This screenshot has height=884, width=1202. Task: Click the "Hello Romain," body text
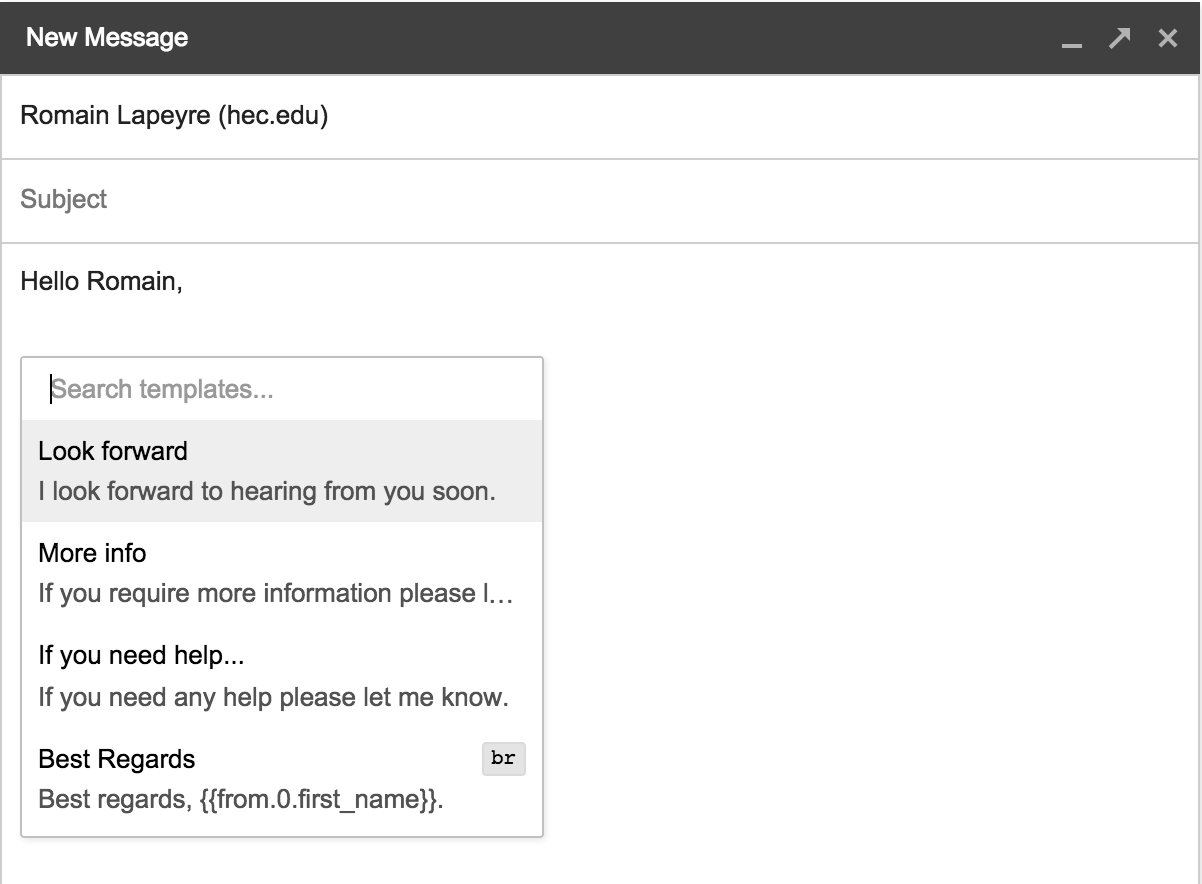[x=101, y=282]
